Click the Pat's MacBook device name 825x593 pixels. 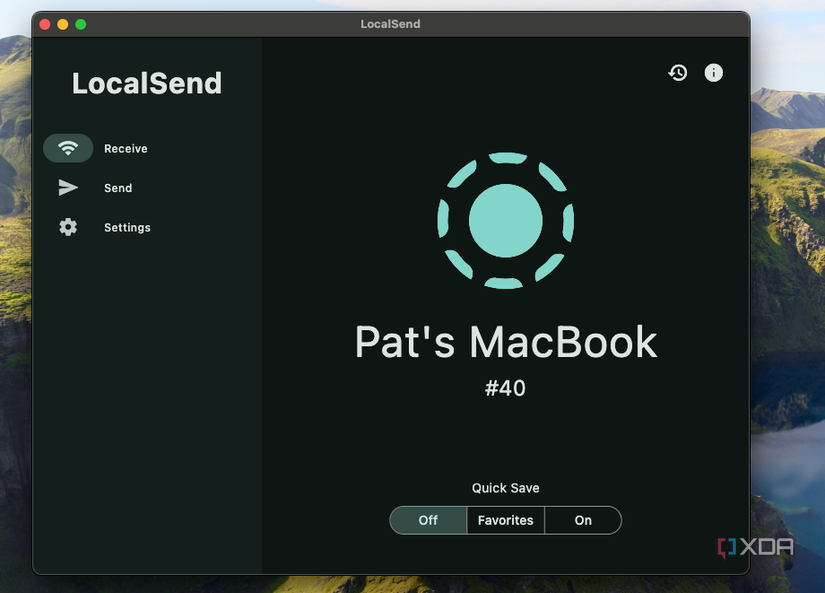(505, 343)
